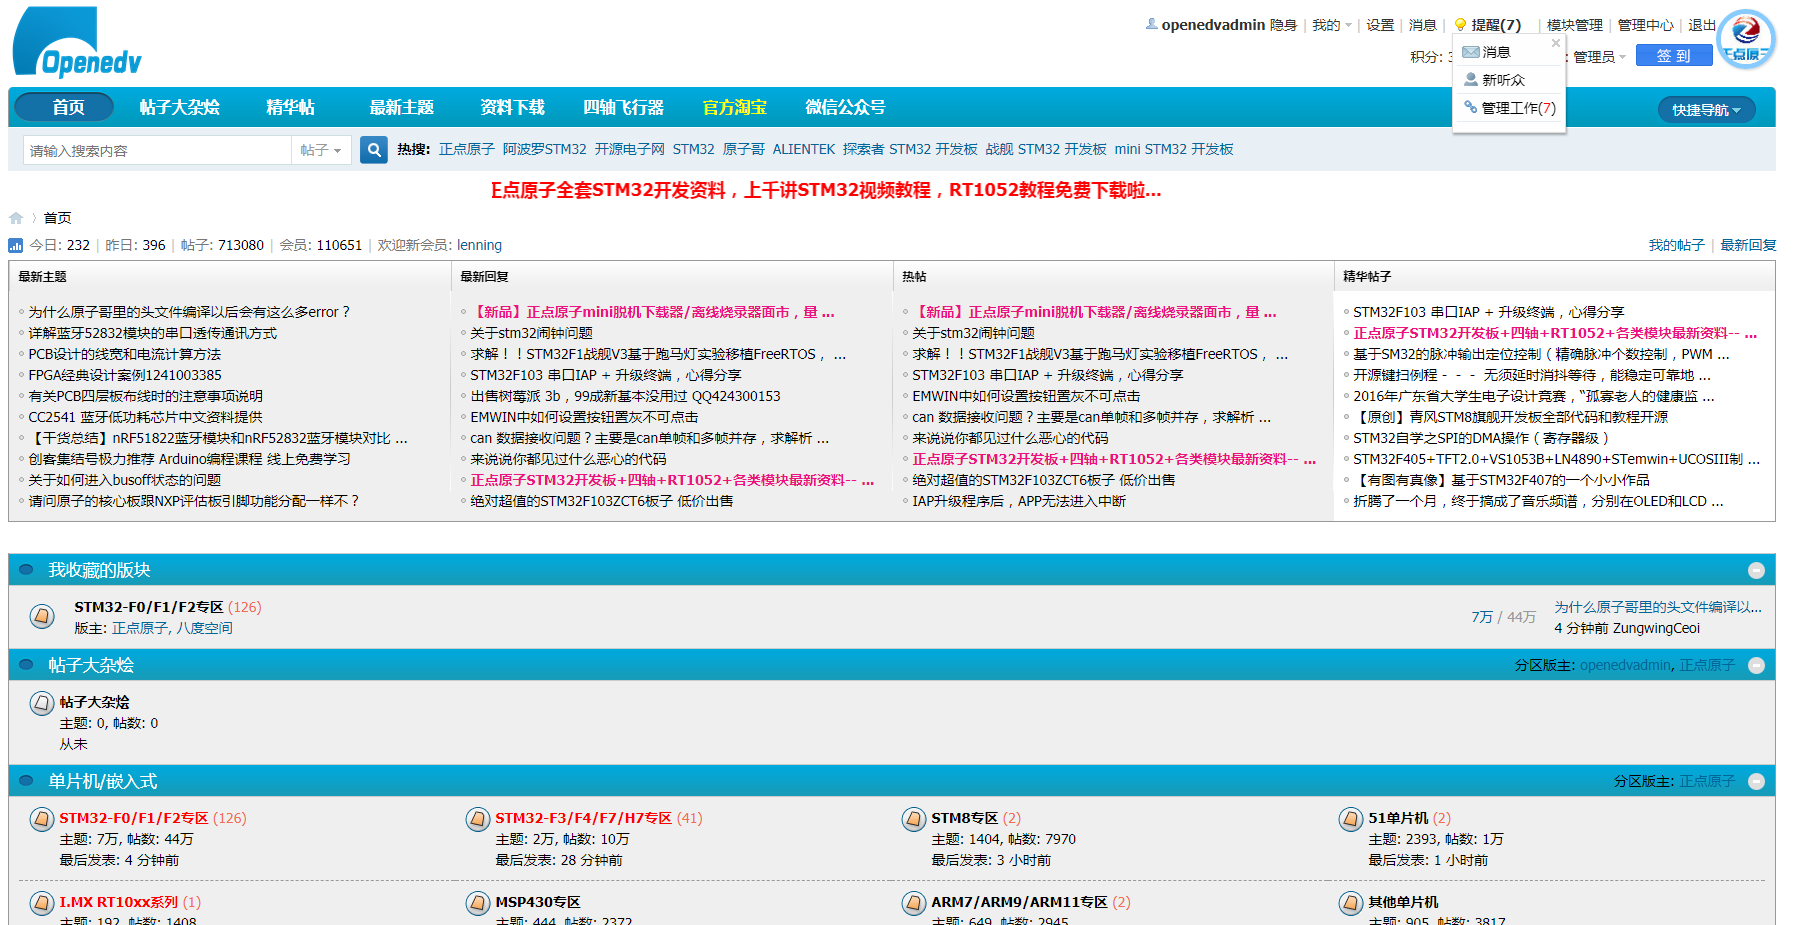
Task: Click ZungwingCeoi last poster link
Action: click(1656, 628)
